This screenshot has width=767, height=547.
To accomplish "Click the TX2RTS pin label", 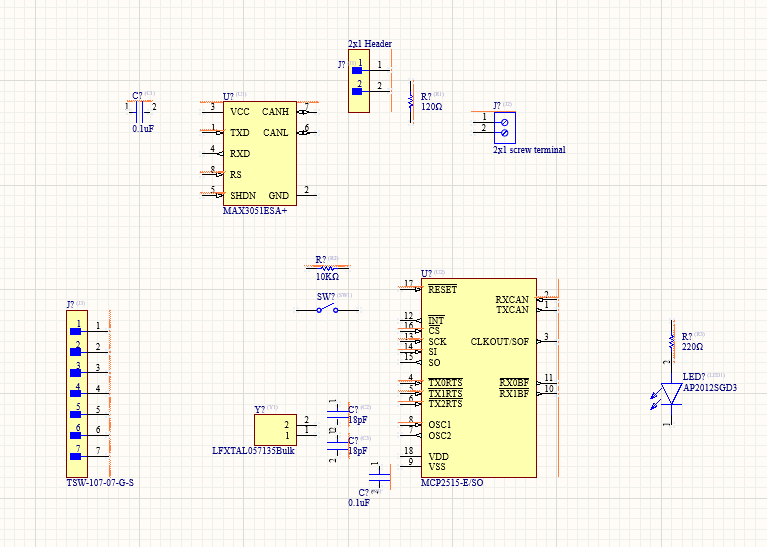I will point(445,404).
